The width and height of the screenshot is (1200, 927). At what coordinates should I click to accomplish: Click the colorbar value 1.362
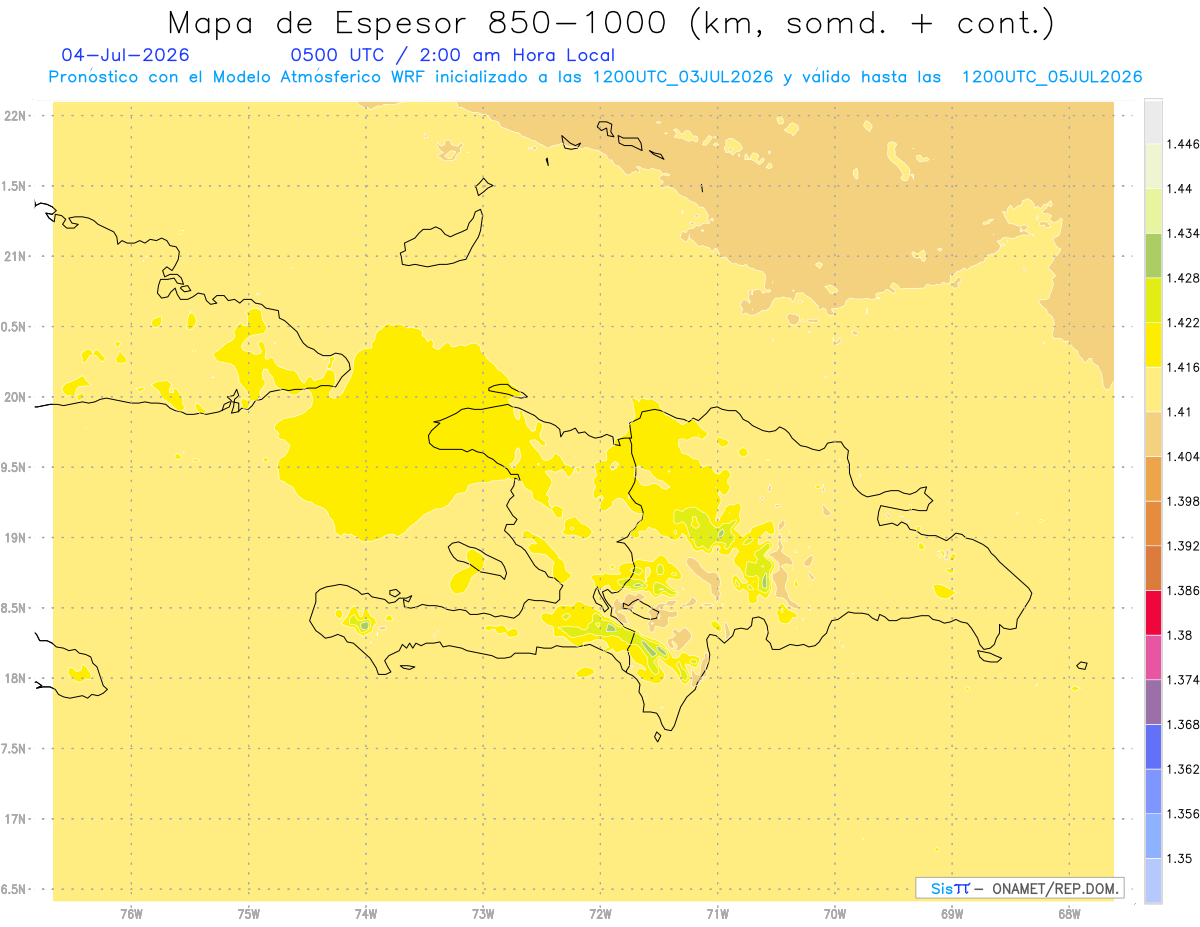coord(1183,769)
